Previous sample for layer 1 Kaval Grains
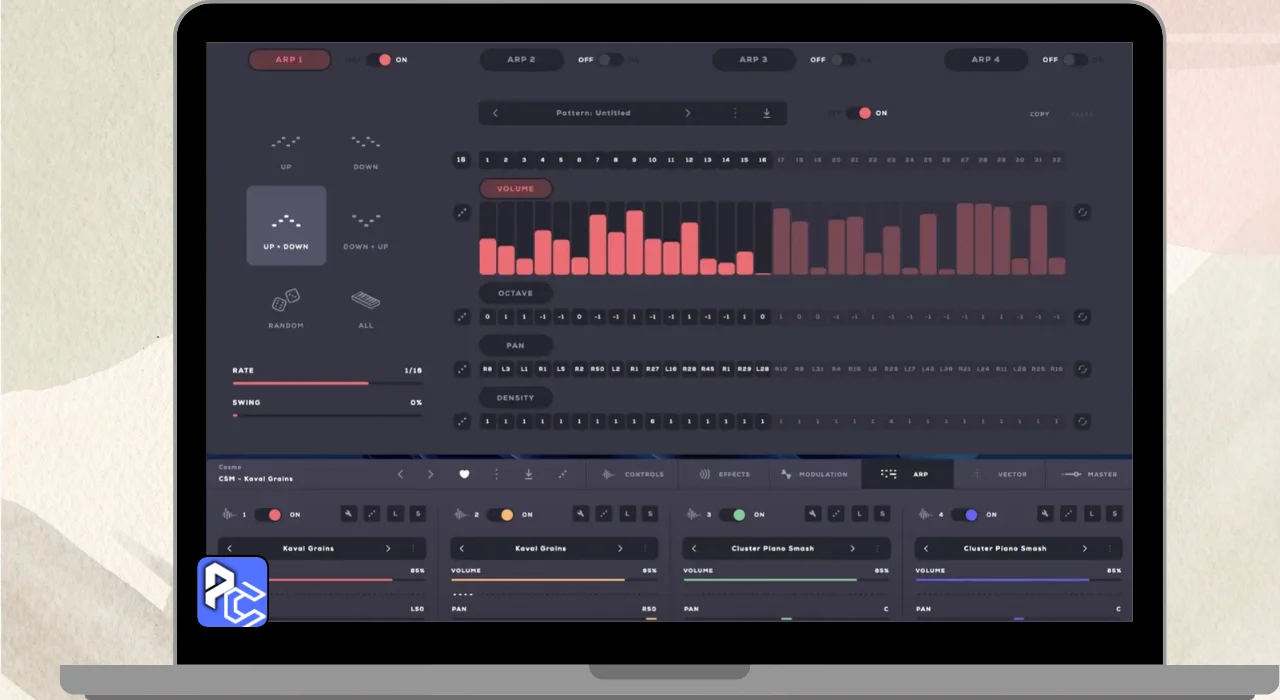Image resolution: width=1280 pixels, height=700 pixels. pyautogui.click(x=230, y=549)
